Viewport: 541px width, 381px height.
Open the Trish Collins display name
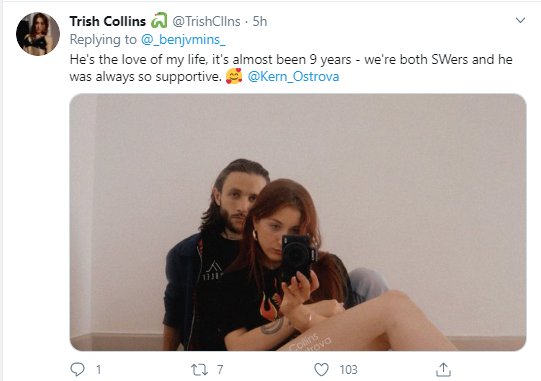(108, 21)
